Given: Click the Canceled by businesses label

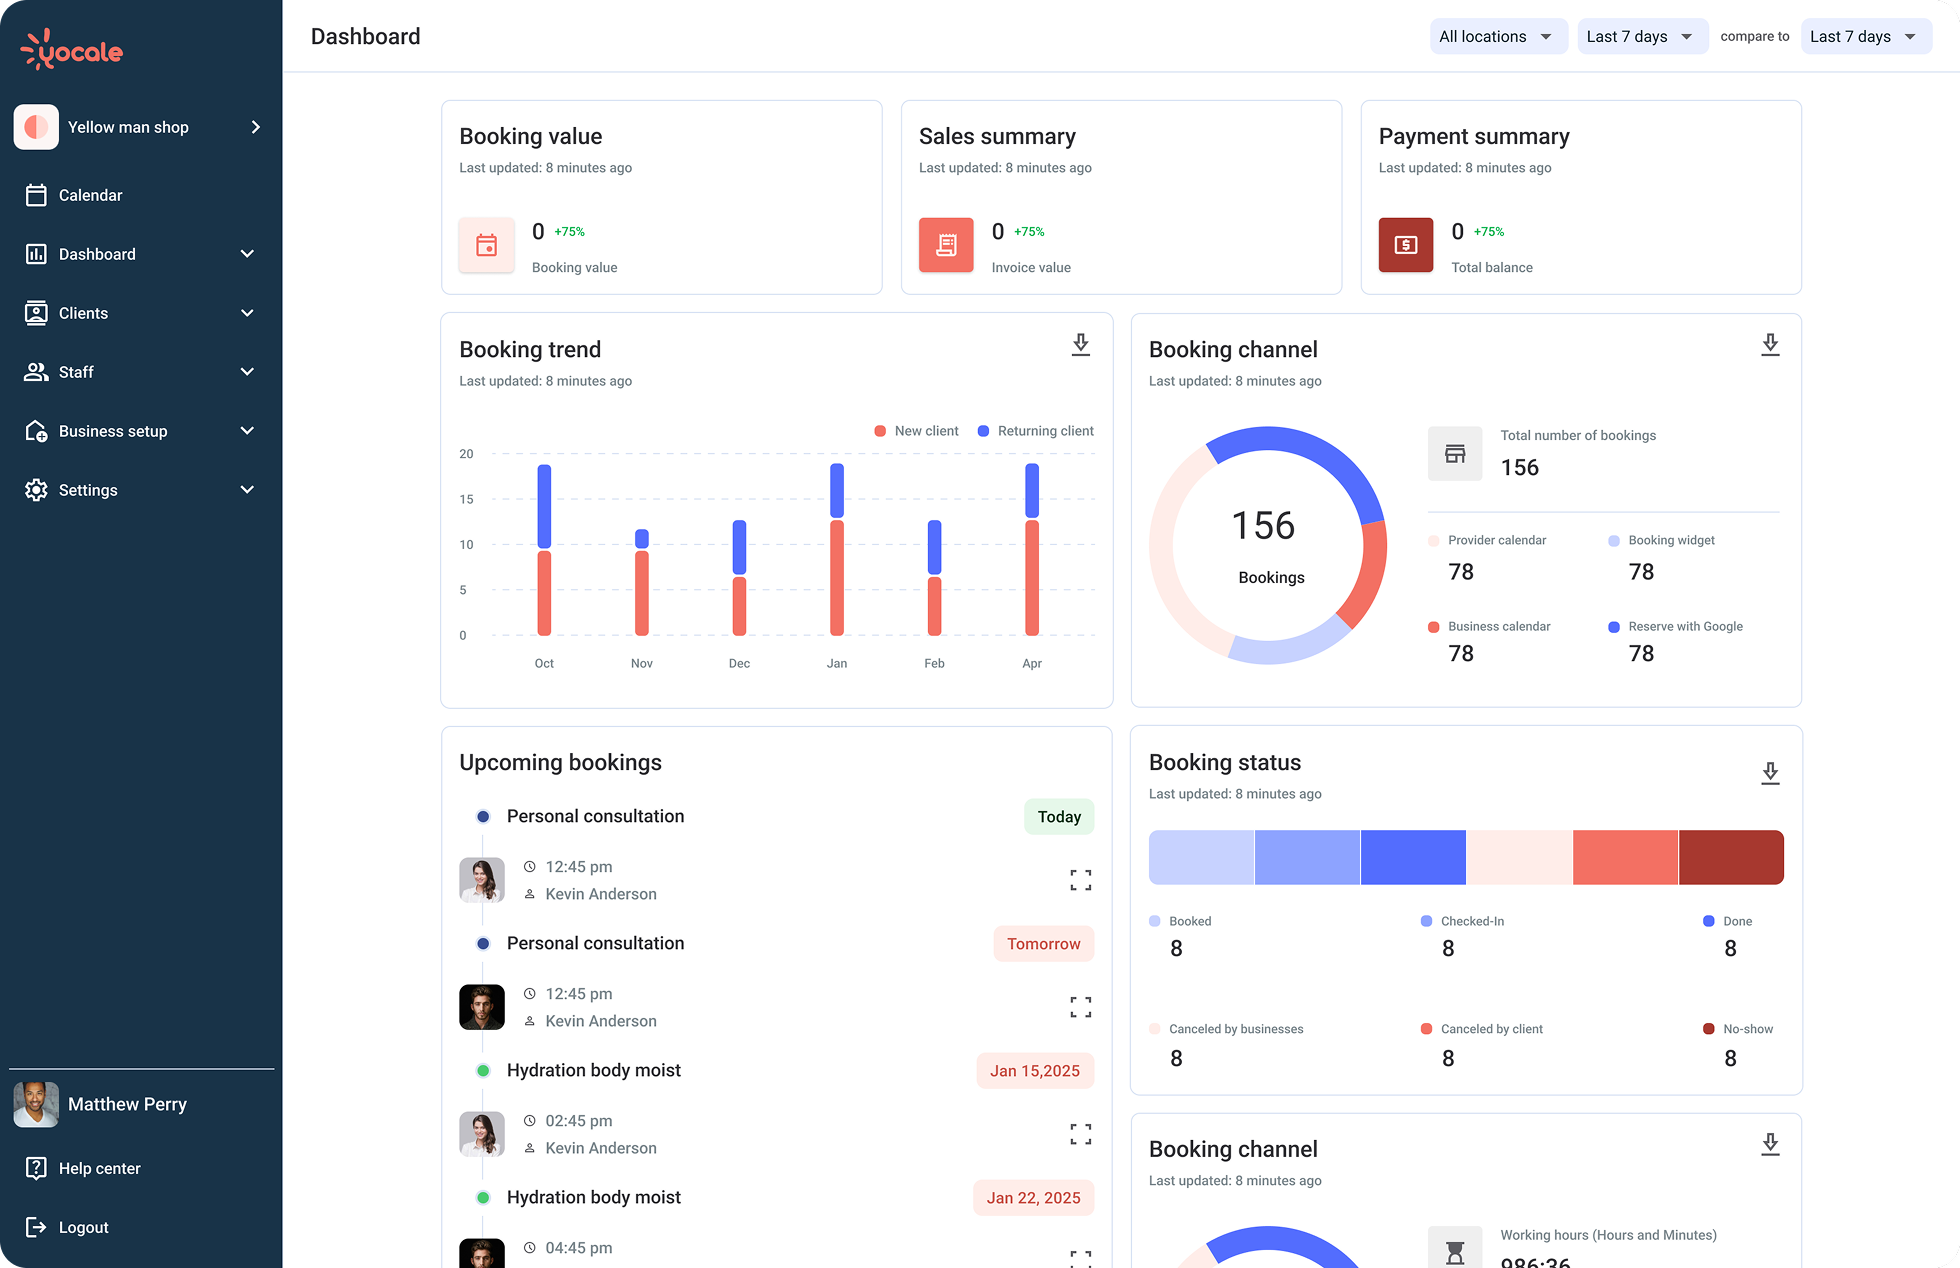Looking at the screenshot, I should (x=1236, y=1029).
